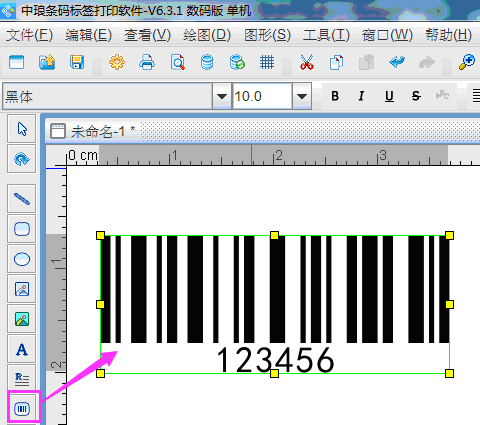Viewport: 480px width, 425px height.
Task: Click the orange gear settings icon
Action: 117,62
